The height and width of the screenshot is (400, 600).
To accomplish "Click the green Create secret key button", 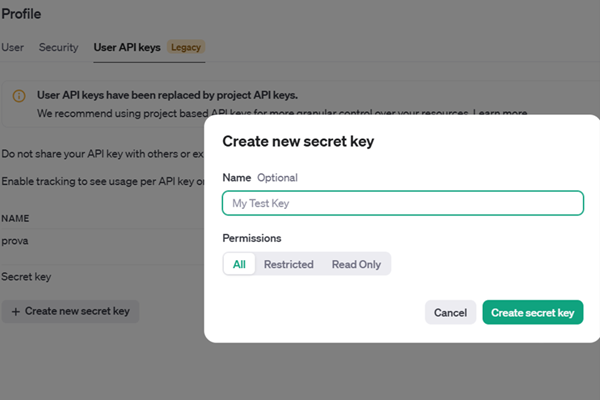I will click(532, 312).
